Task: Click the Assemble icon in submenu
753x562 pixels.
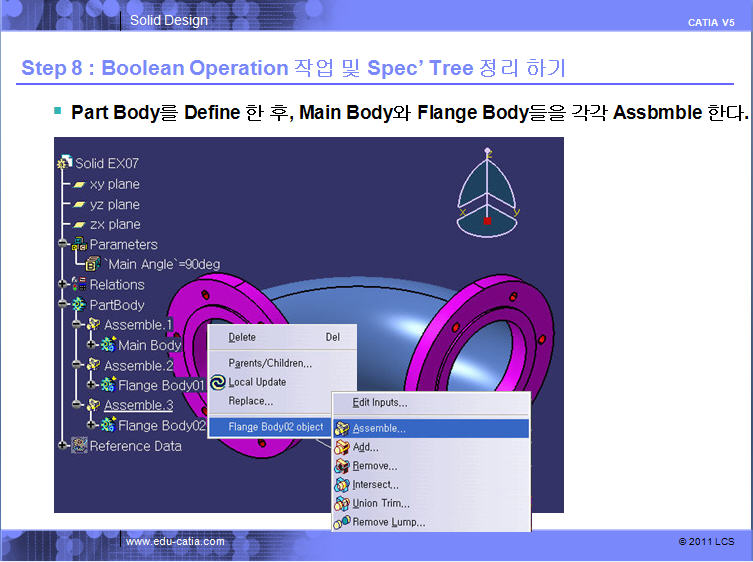Action: click(342, 428)
